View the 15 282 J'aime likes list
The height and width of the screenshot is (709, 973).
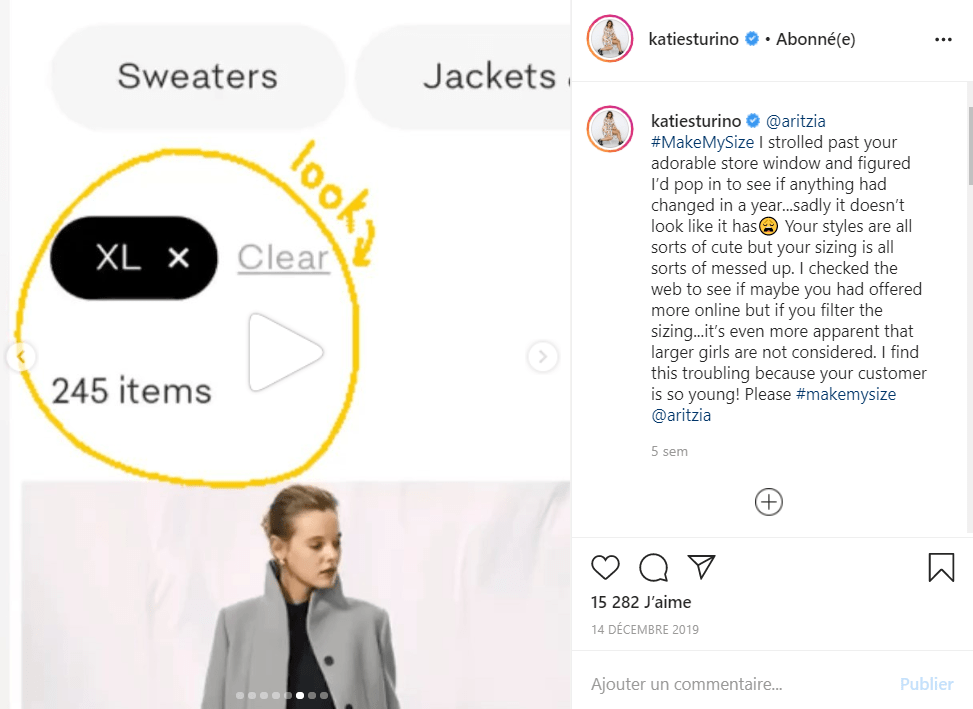pos(641,602)
